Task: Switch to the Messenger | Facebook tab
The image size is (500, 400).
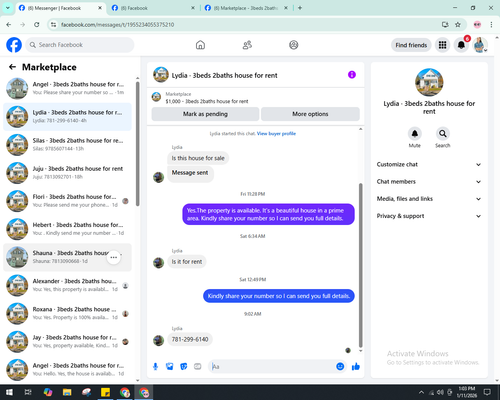Action: [x=60, y=8]
